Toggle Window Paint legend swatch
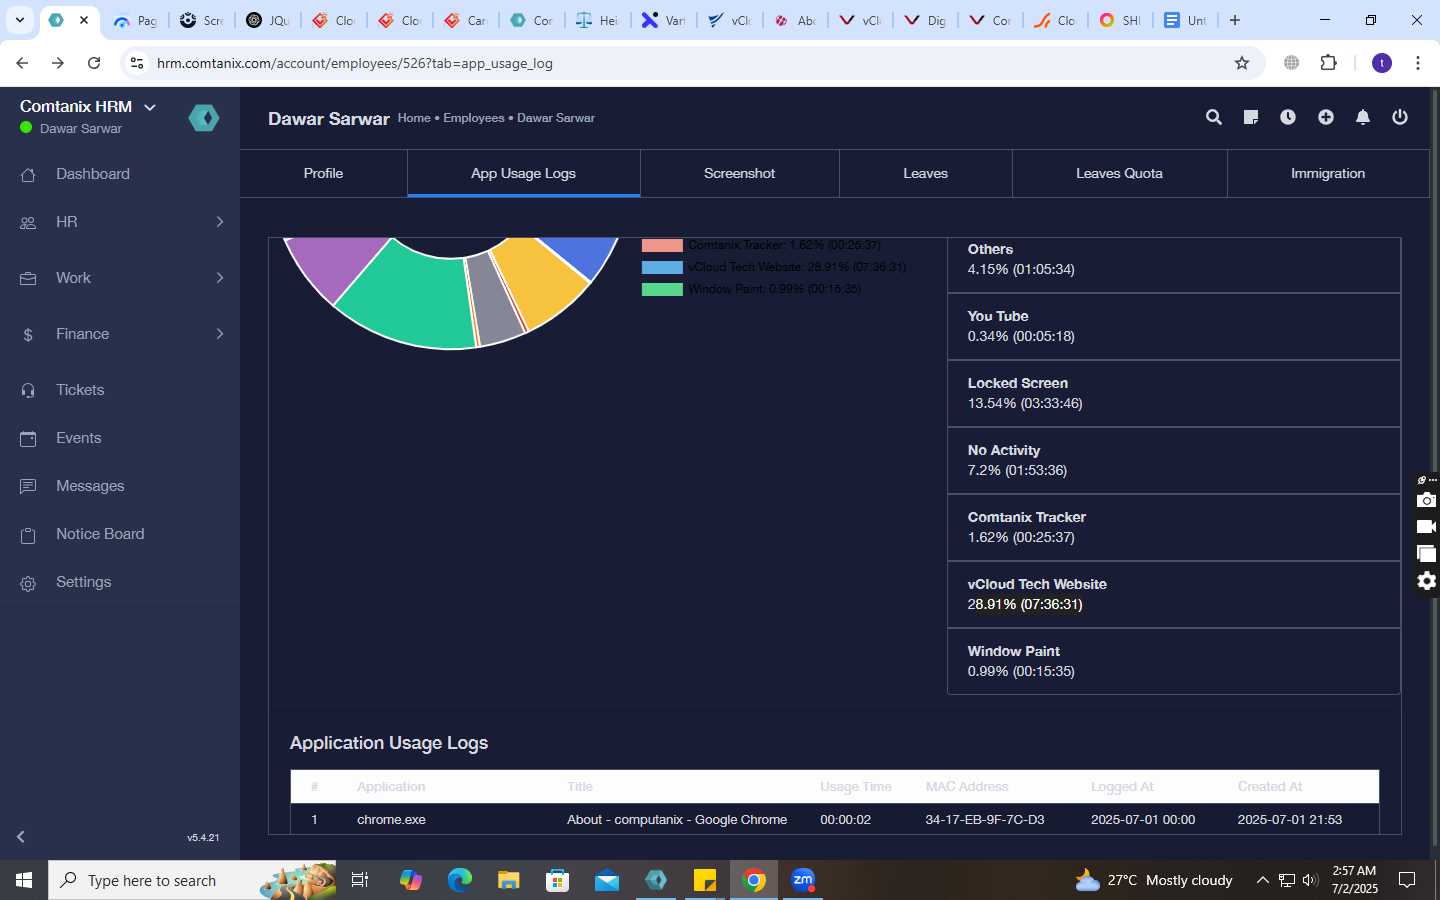The height and width of the screenshot is (900, 1440). click(x=662, y=289)
